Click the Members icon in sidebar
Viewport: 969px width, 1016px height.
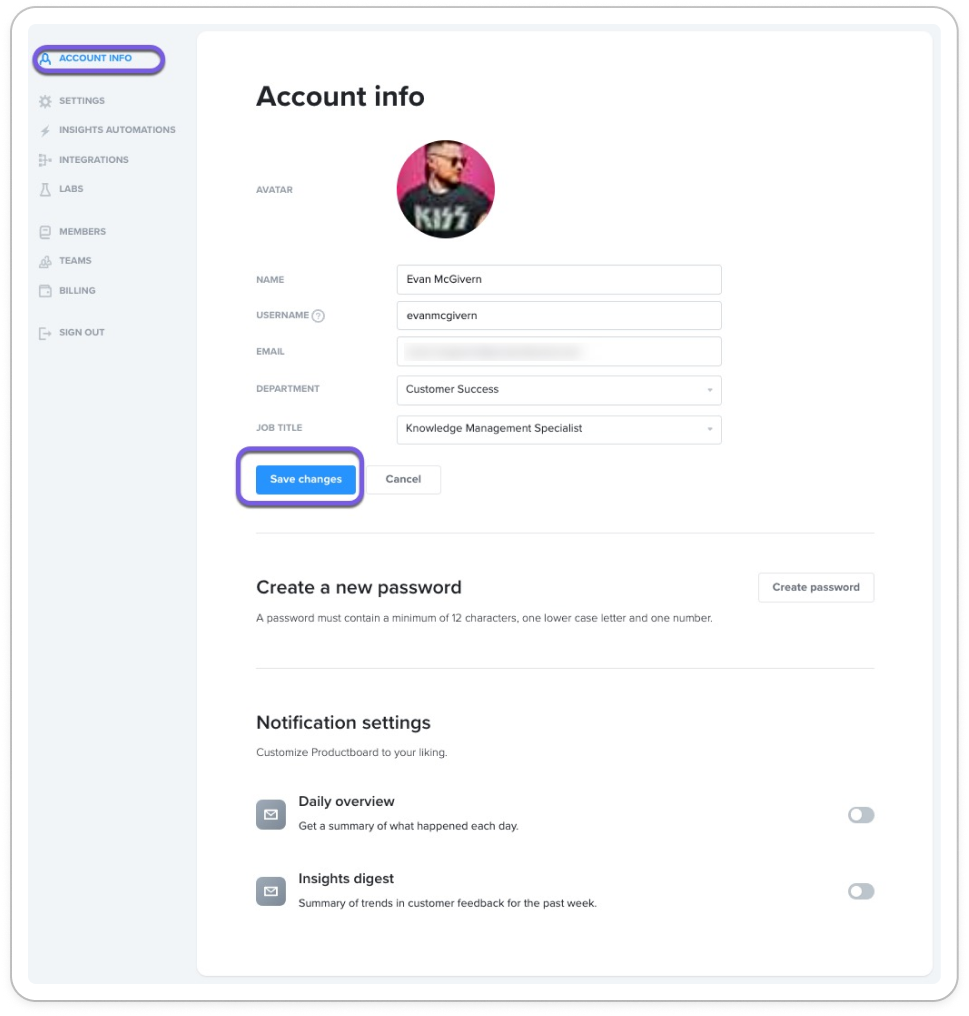tap(45, 232)
